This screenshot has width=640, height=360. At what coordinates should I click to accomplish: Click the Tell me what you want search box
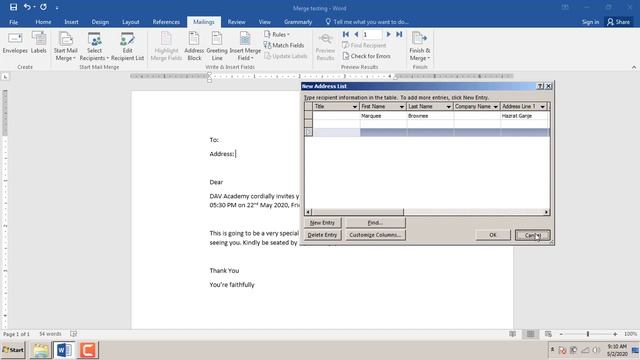coord(367,22)
